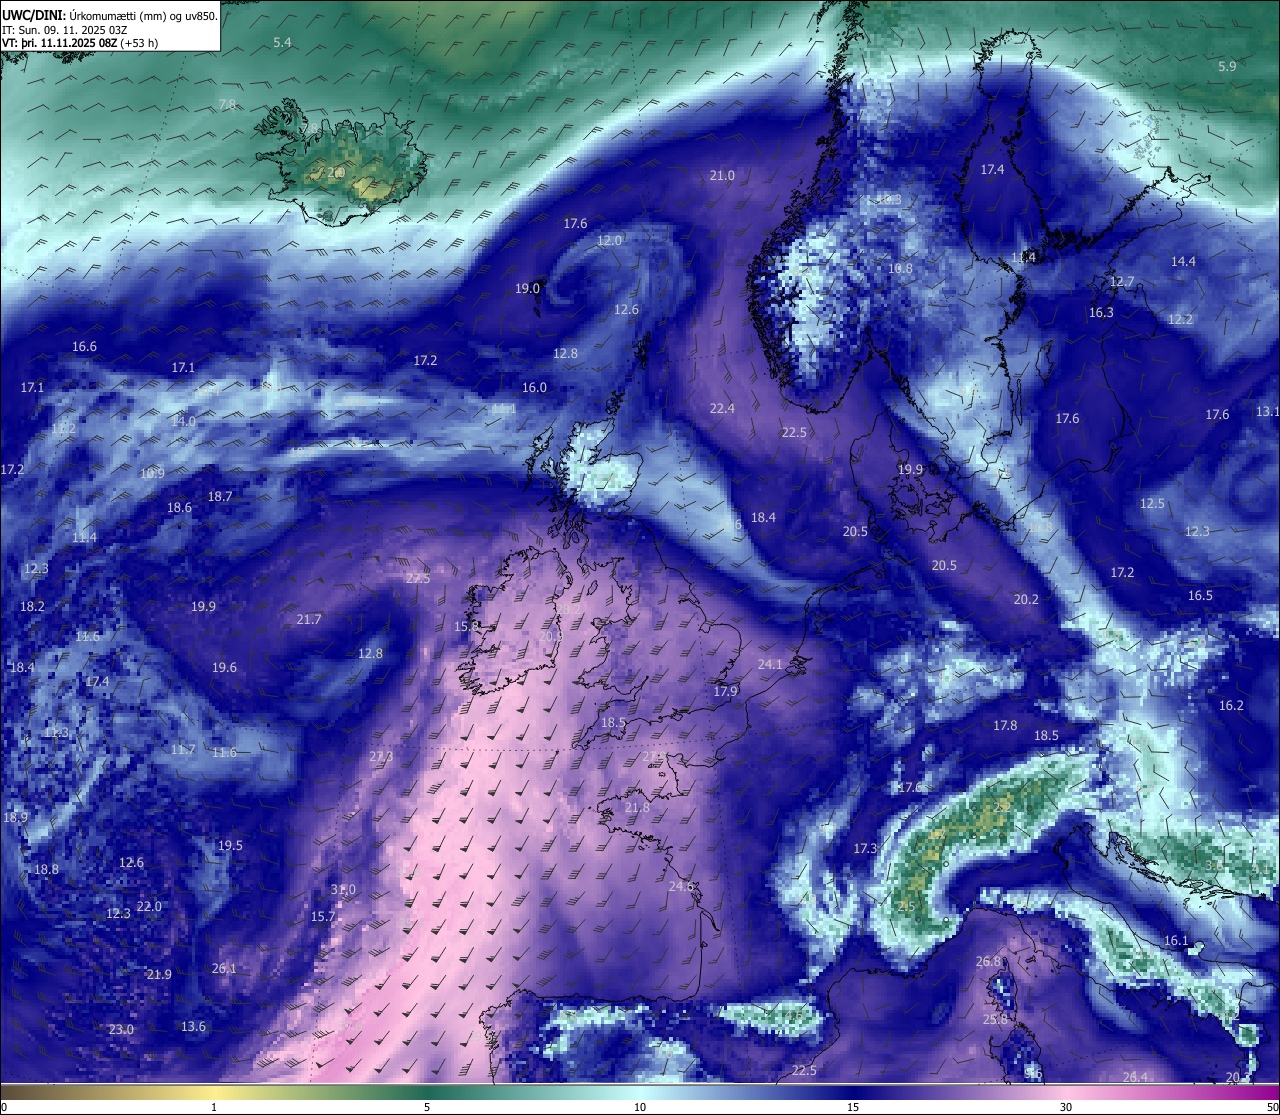Screen dimensions: 1280x1115
Task: Click the 17.8 value on the map
Action: pos(1005,725)
